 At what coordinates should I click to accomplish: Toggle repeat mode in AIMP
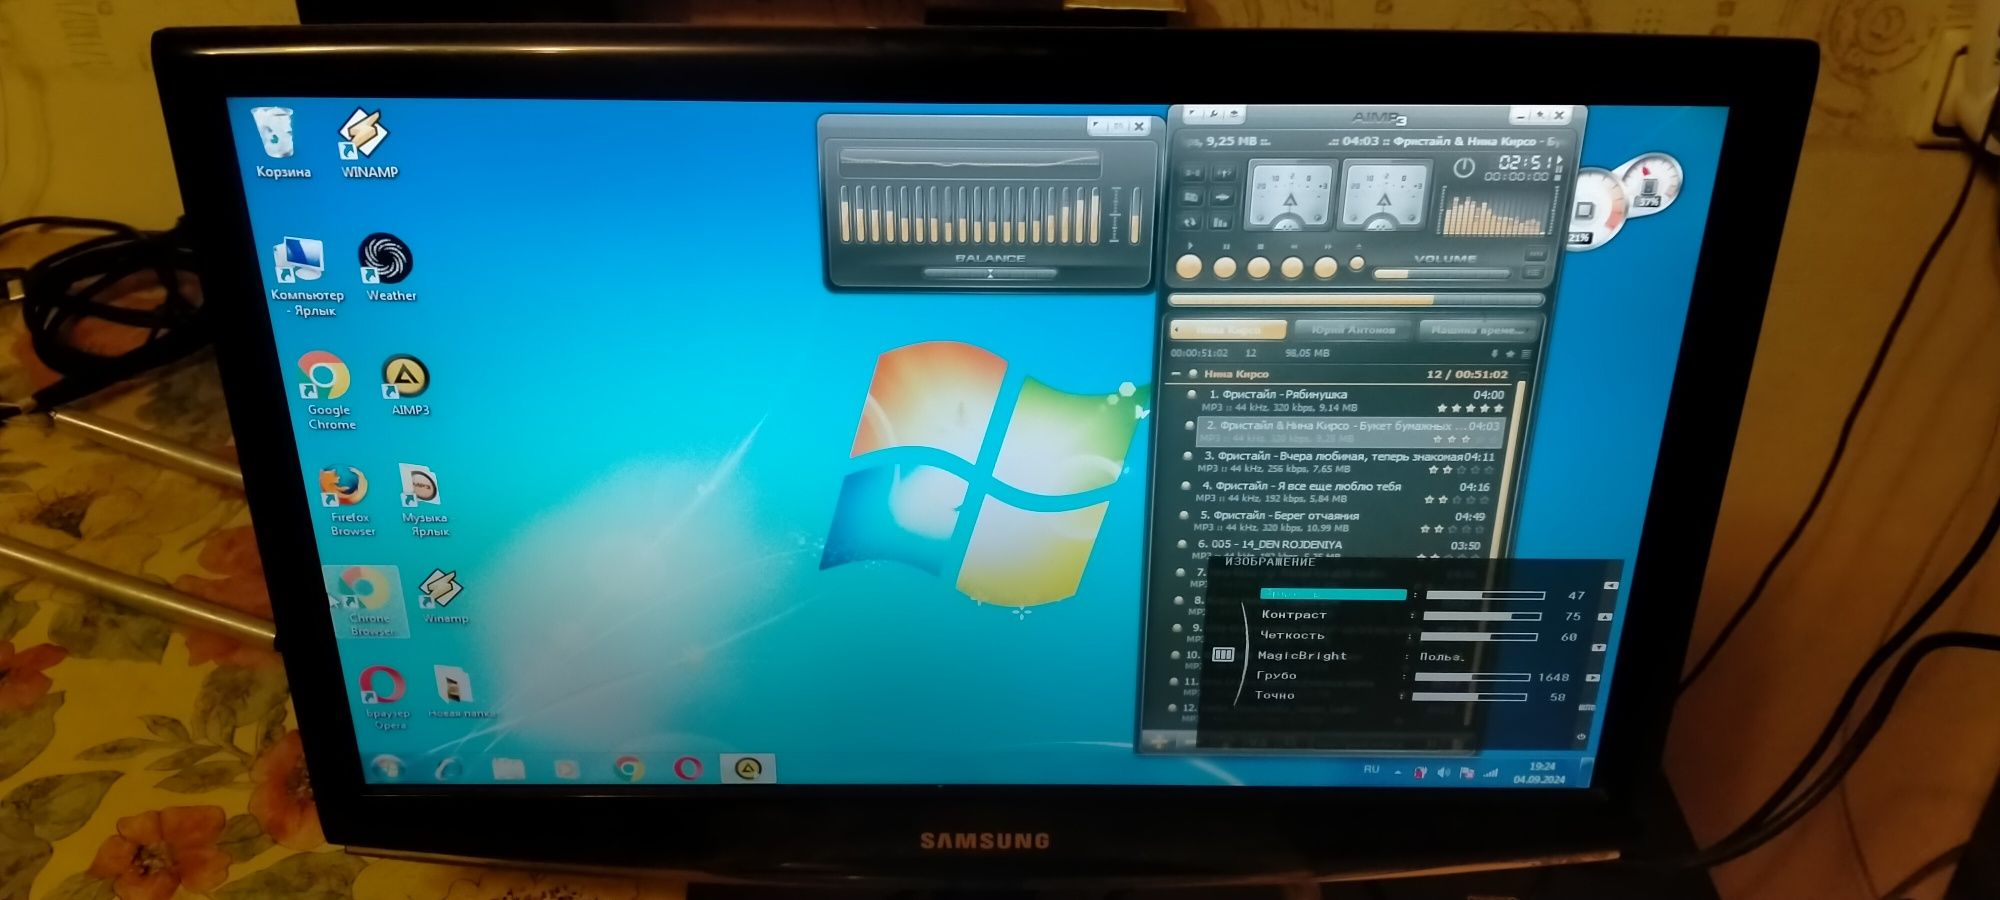click(x=1190, y=222)
